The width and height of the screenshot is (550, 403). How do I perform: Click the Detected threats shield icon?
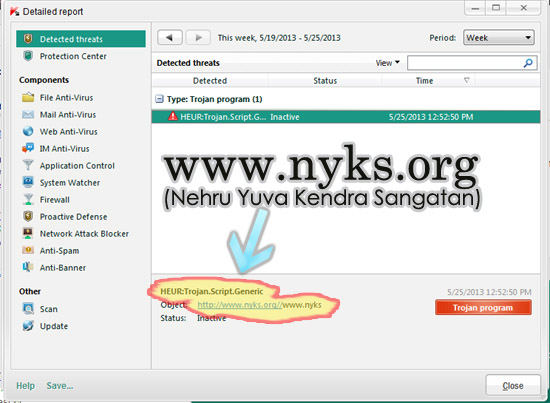[x=28, y=39]
